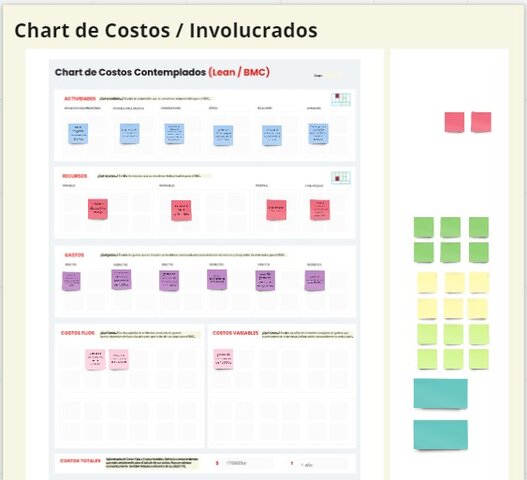Select the first red sticky note in Recursos
Viewport: 527px width, 480px height.
98,209
